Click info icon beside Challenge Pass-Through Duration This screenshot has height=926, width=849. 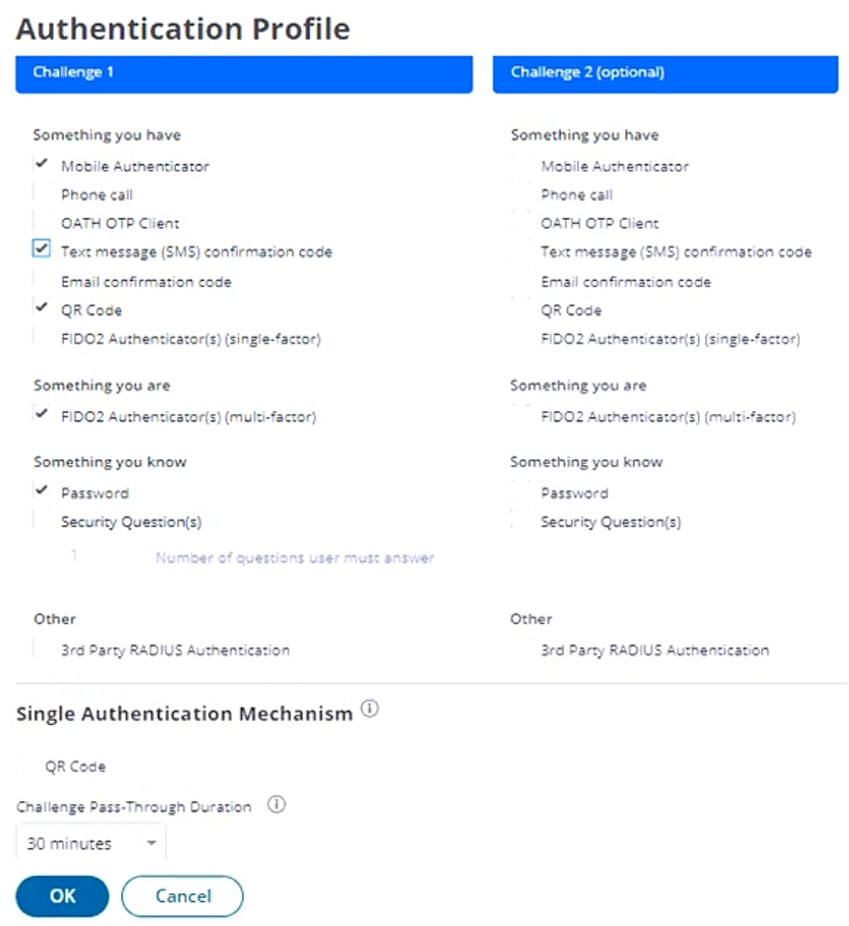pos(277,804)
